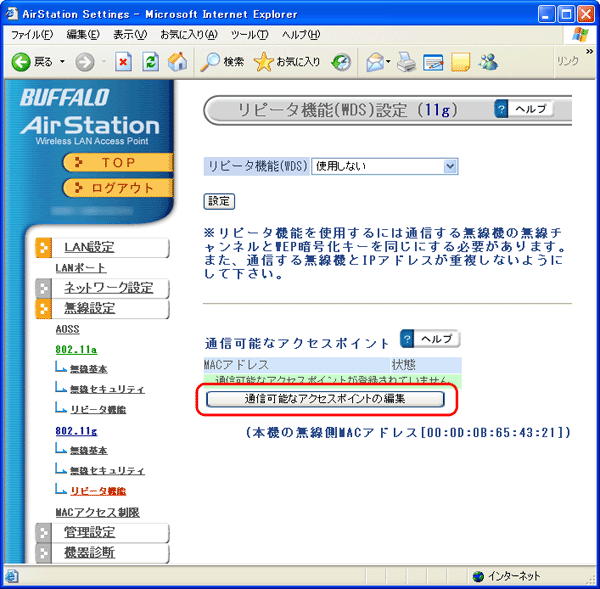Open the リピータ機能(WDS) dropdown
Image resolution: width=600 pixels, height=589 pixels.
click(384, 166)
